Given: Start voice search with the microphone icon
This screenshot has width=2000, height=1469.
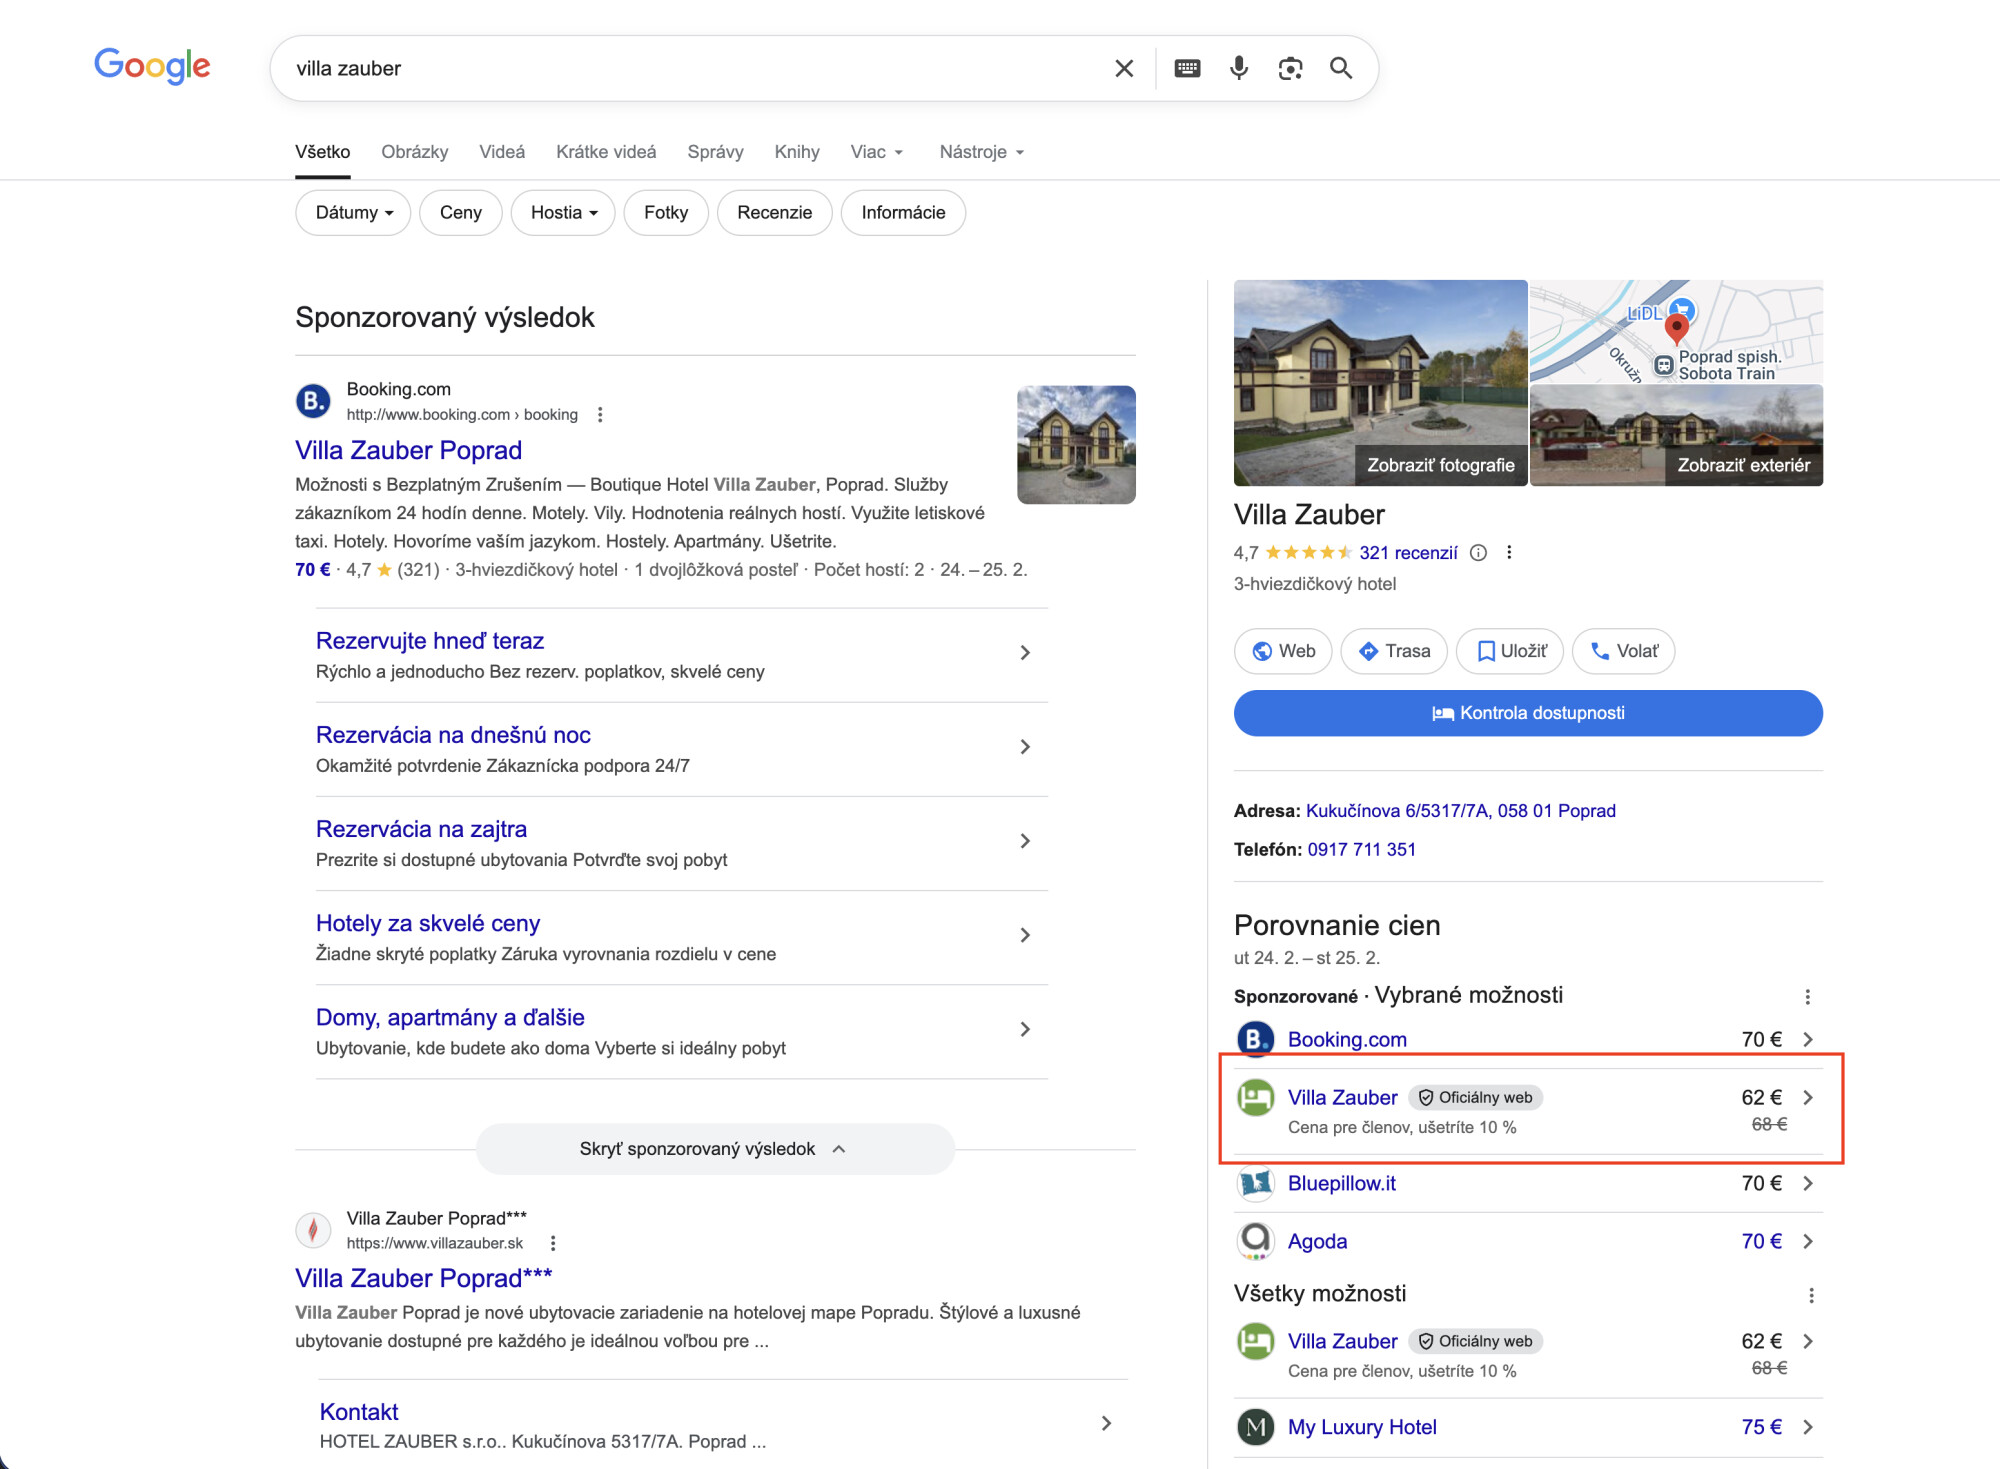Looking at the screenshot, I should point(1239,68).
